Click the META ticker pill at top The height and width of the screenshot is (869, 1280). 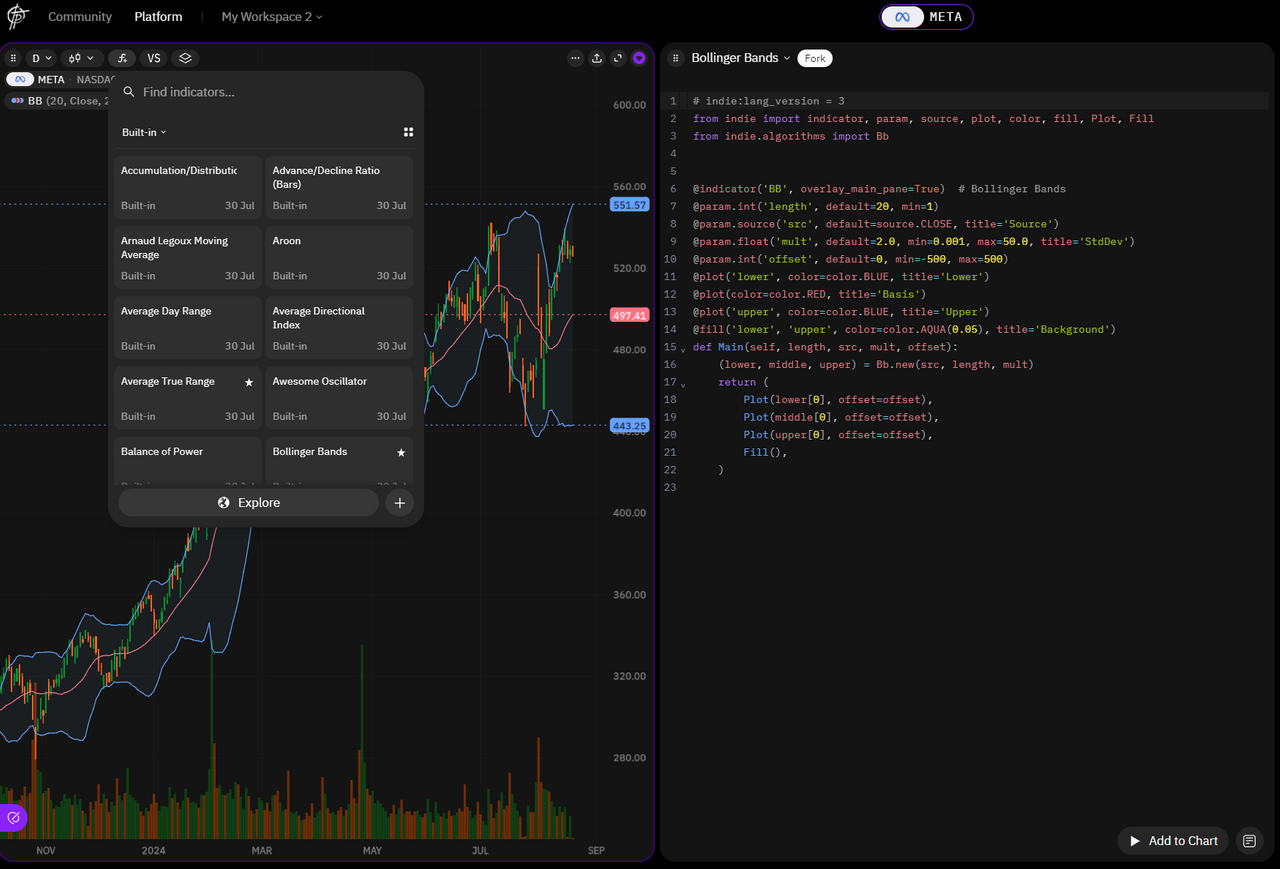(926, 17)
